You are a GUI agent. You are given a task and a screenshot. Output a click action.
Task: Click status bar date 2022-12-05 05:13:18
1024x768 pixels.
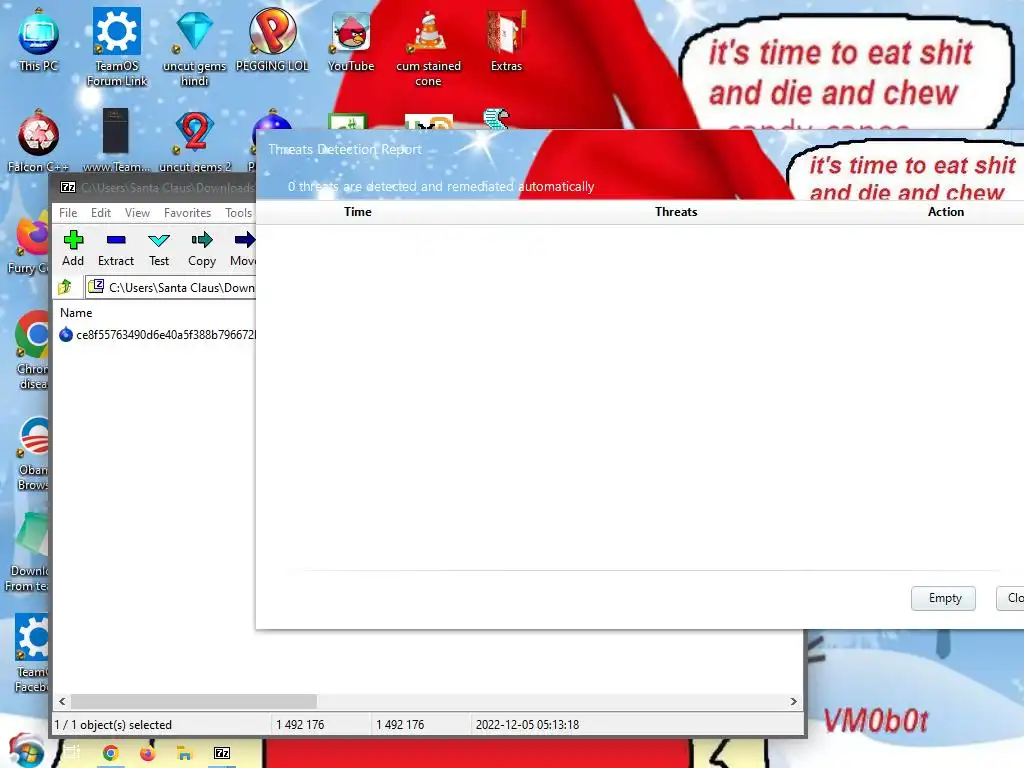pyautogui.click(x=527, y=724)
